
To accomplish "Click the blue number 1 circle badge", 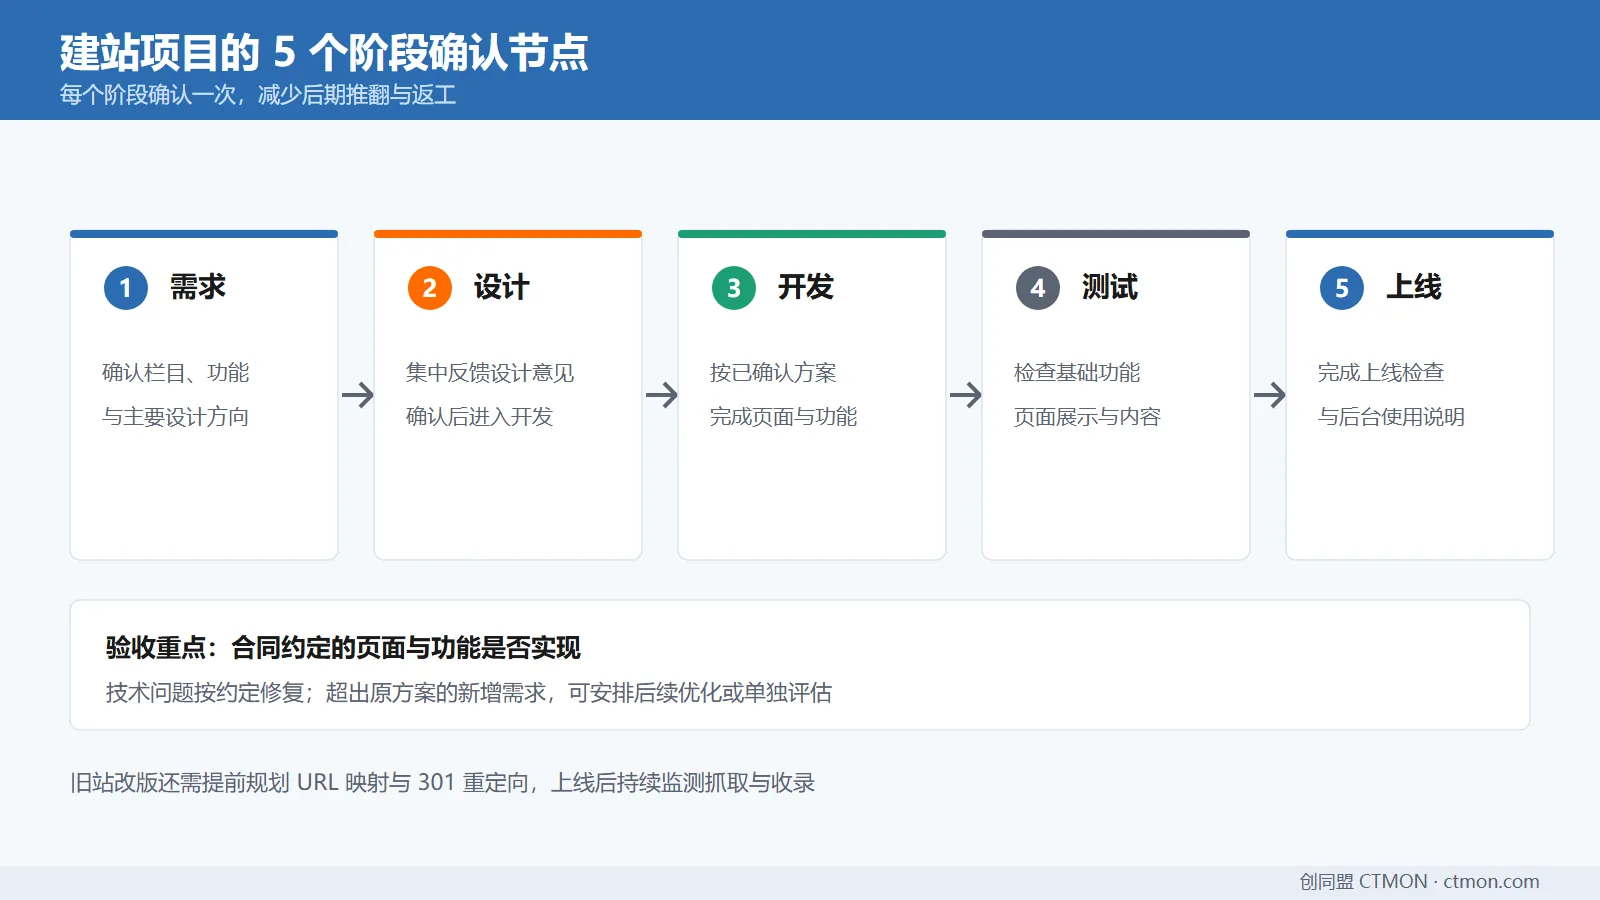I will tap(126, 288).
